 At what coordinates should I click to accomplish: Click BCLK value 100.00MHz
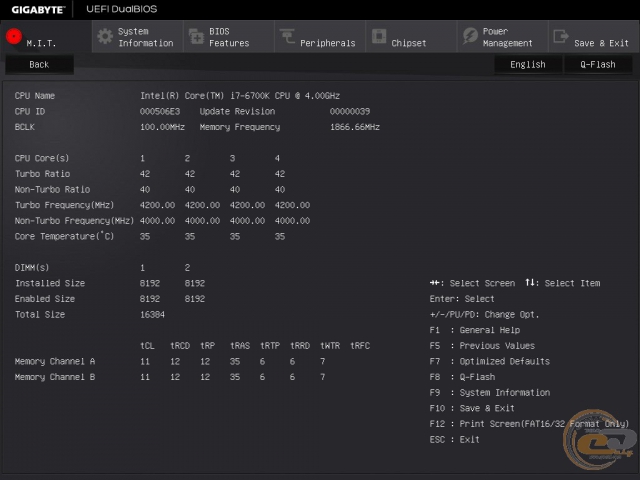click(x=162, y=127)
